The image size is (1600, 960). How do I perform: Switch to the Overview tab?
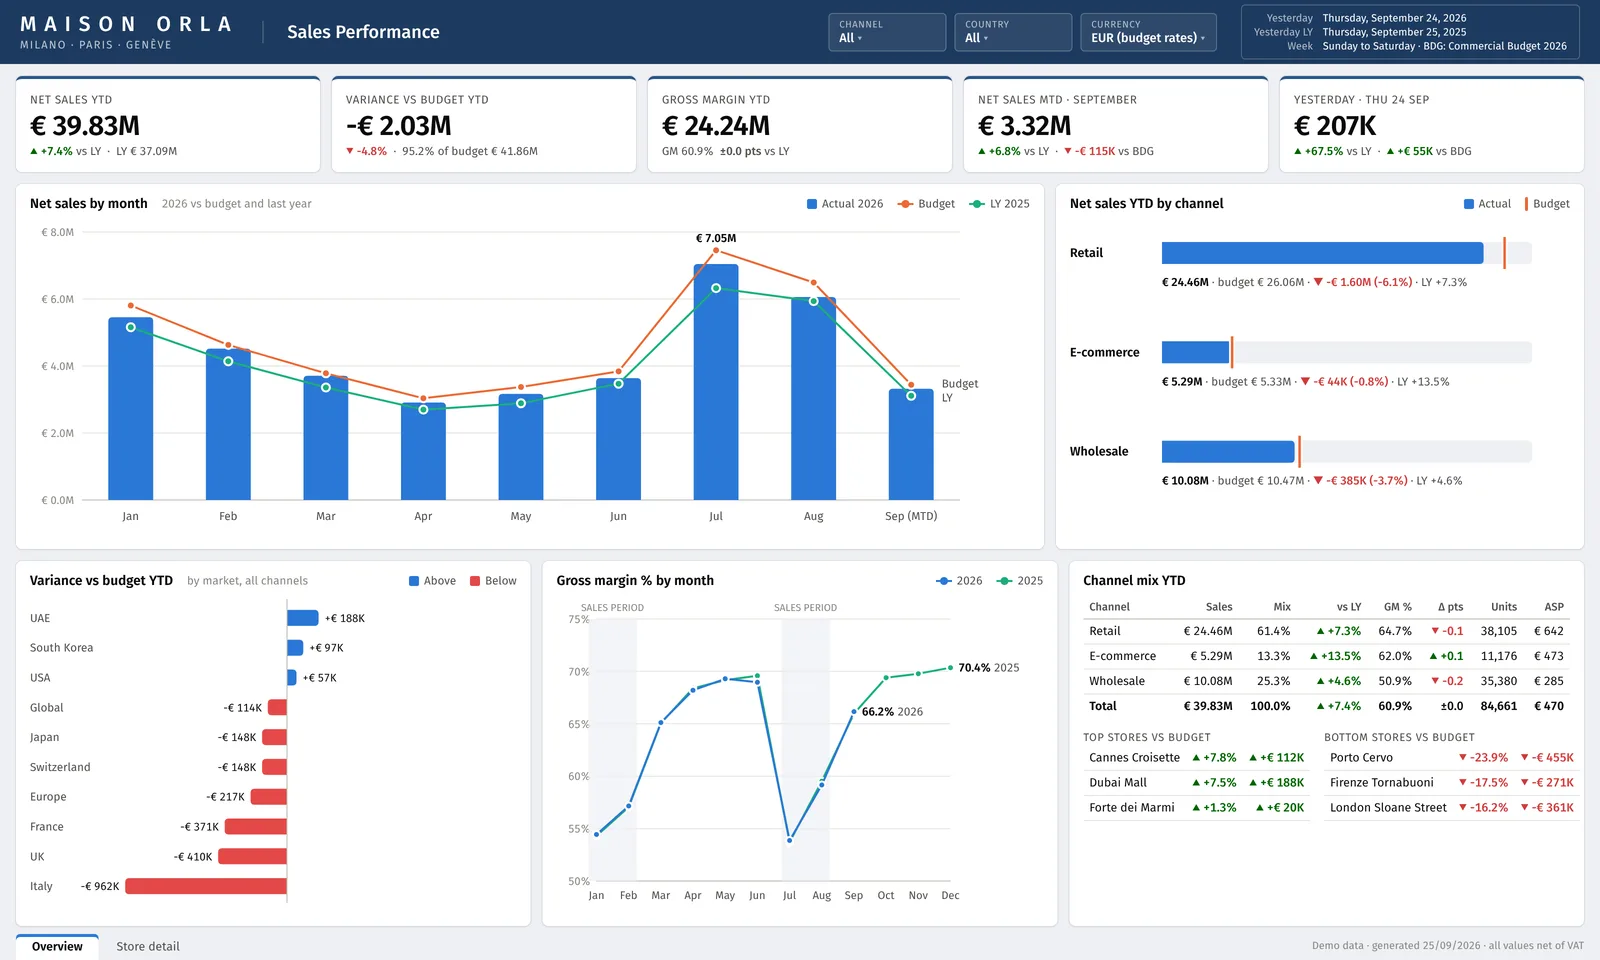(x=57, y=947)
